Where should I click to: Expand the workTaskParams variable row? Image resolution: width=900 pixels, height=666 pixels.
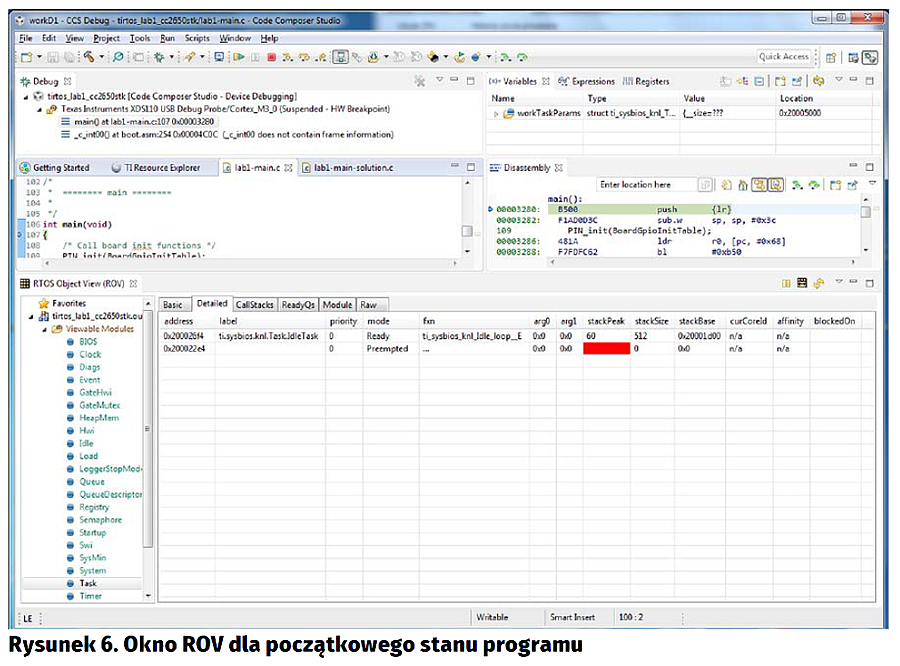pos(496,114)
